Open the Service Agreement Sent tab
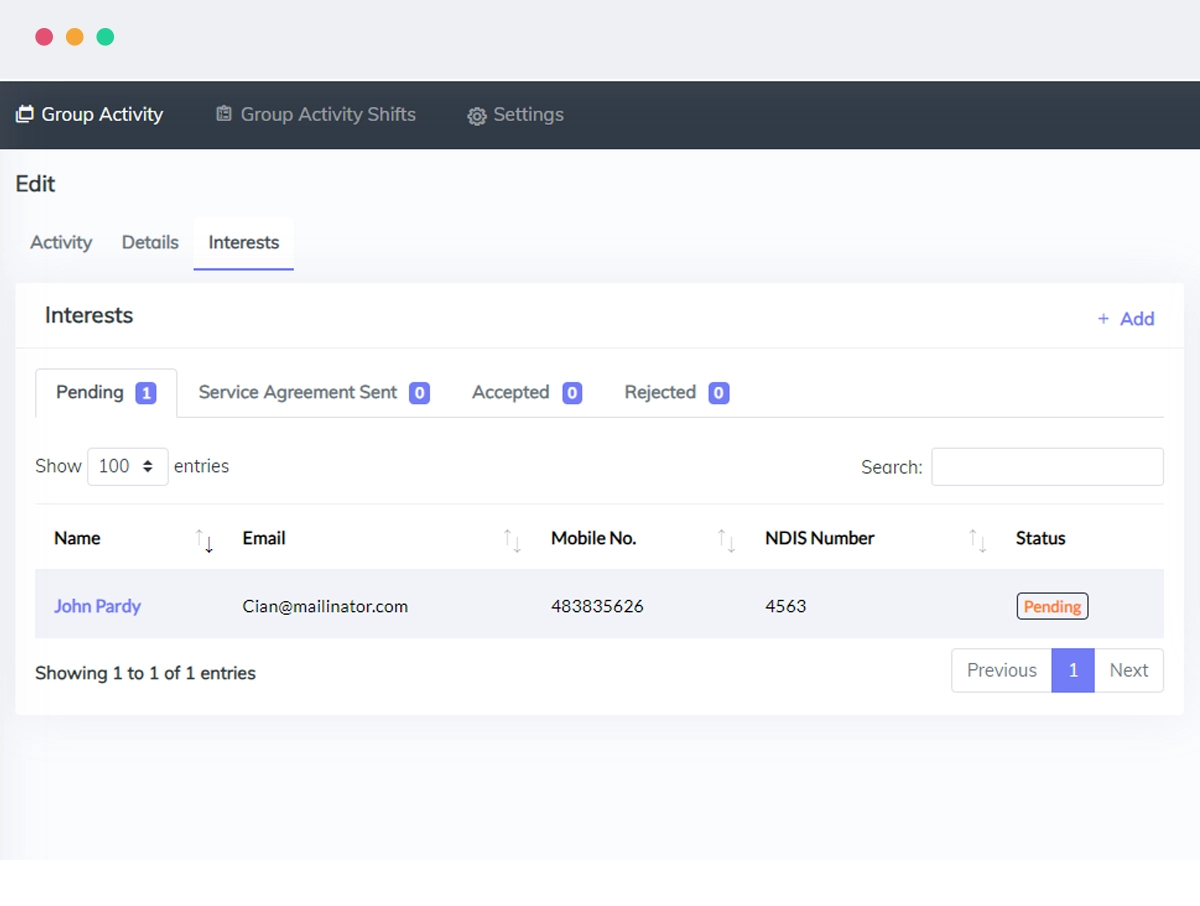This screenshot has height=906, width=1200. (314, 393)
